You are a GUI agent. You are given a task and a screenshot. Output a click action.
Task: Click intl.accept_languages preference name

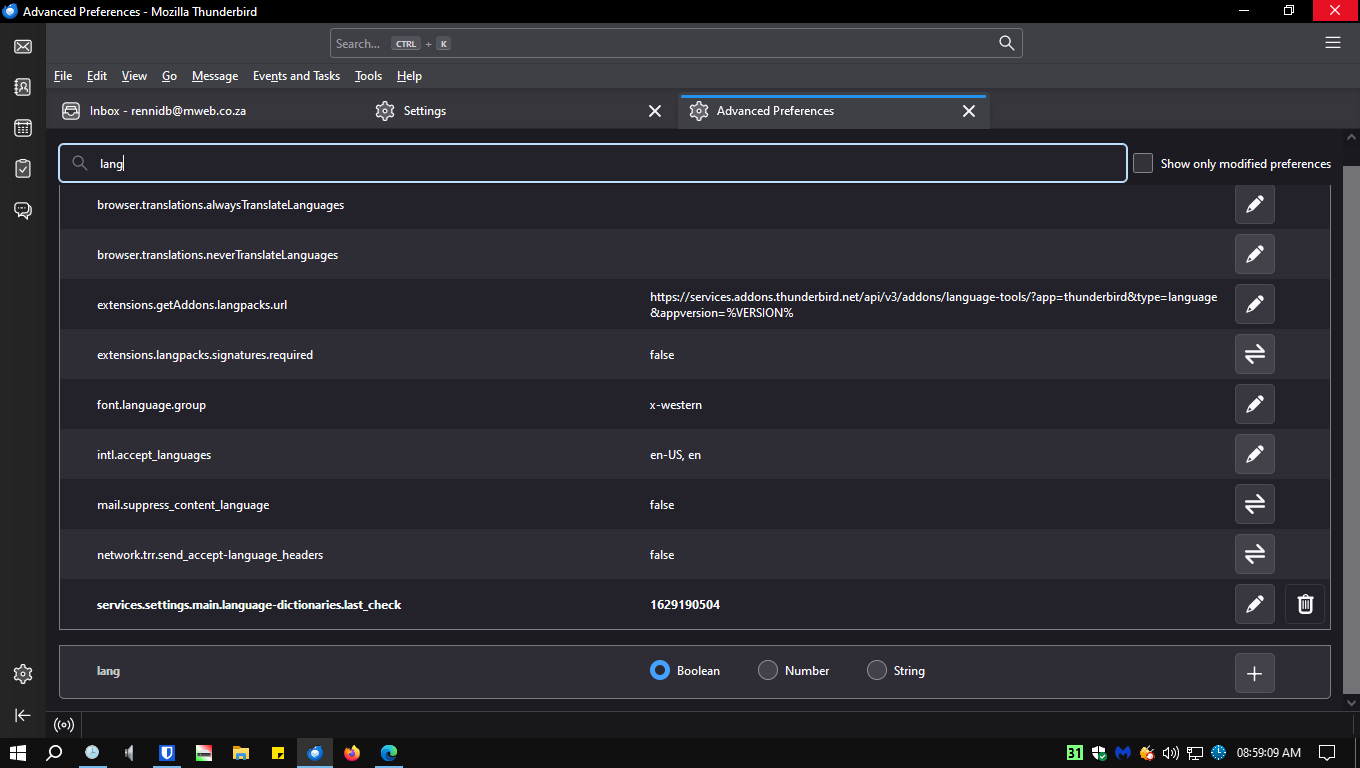pyautogui.click(x=154, y=455)
